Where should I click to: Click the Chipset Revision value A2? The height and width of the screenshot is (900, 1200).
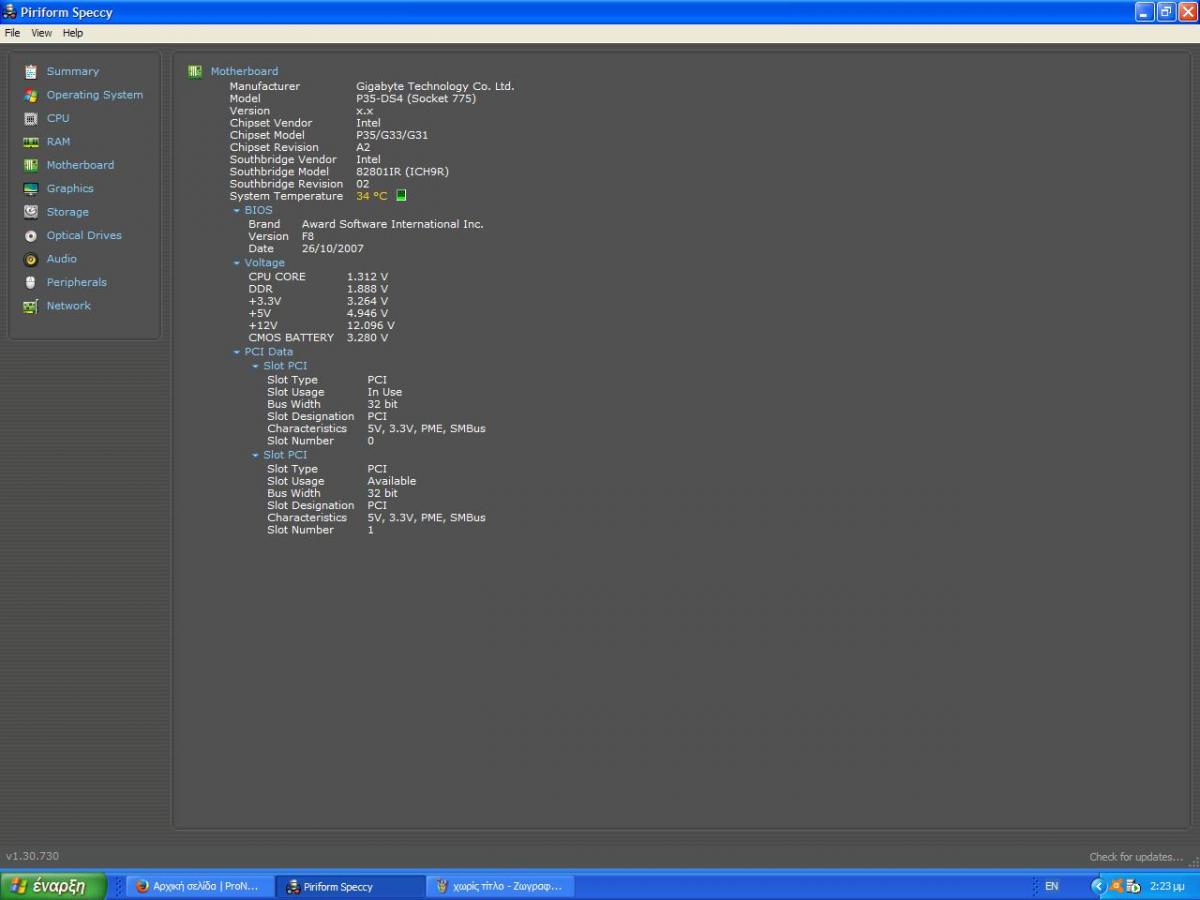(x=363, y=148)
